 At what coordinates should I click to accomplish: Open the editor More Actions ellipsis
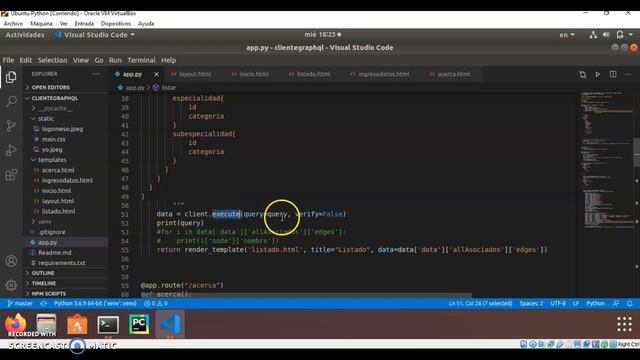[628, 74]
